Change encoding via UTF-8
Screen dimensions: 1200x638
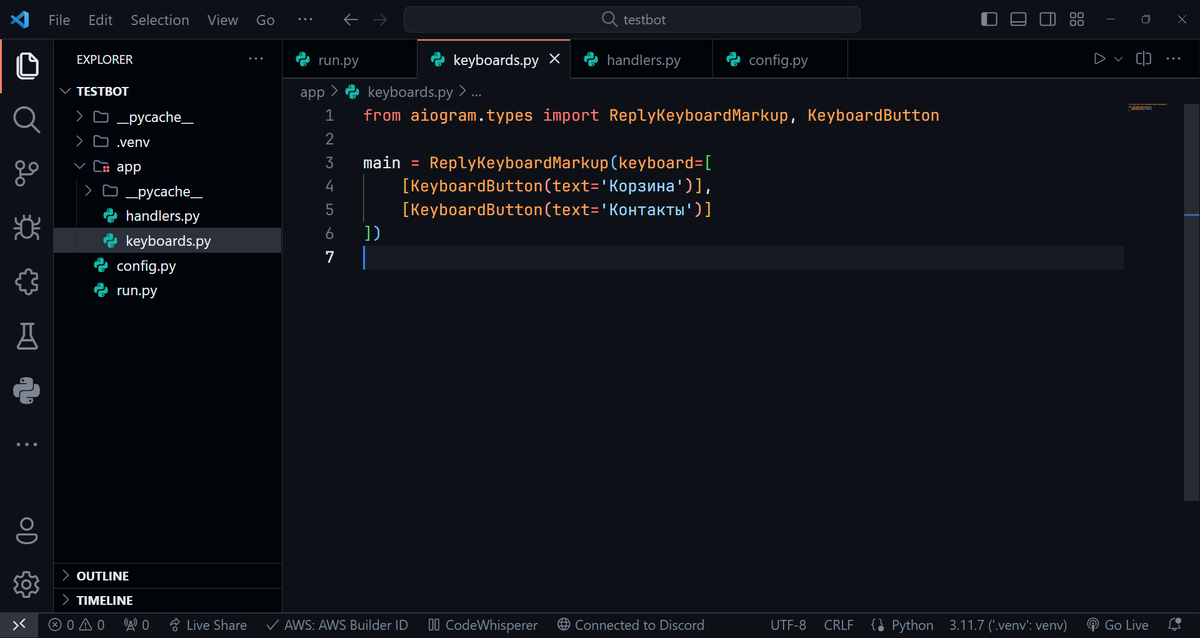[x=788, y=625]
